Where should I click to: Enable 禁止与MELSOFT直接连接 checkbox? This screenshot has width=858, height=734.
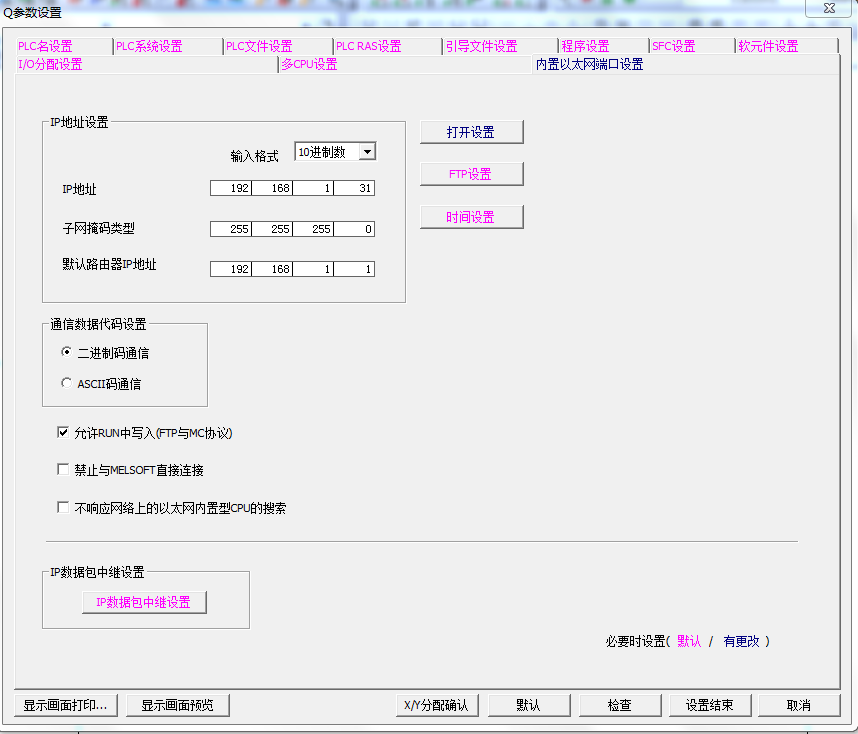click(64, 470)
